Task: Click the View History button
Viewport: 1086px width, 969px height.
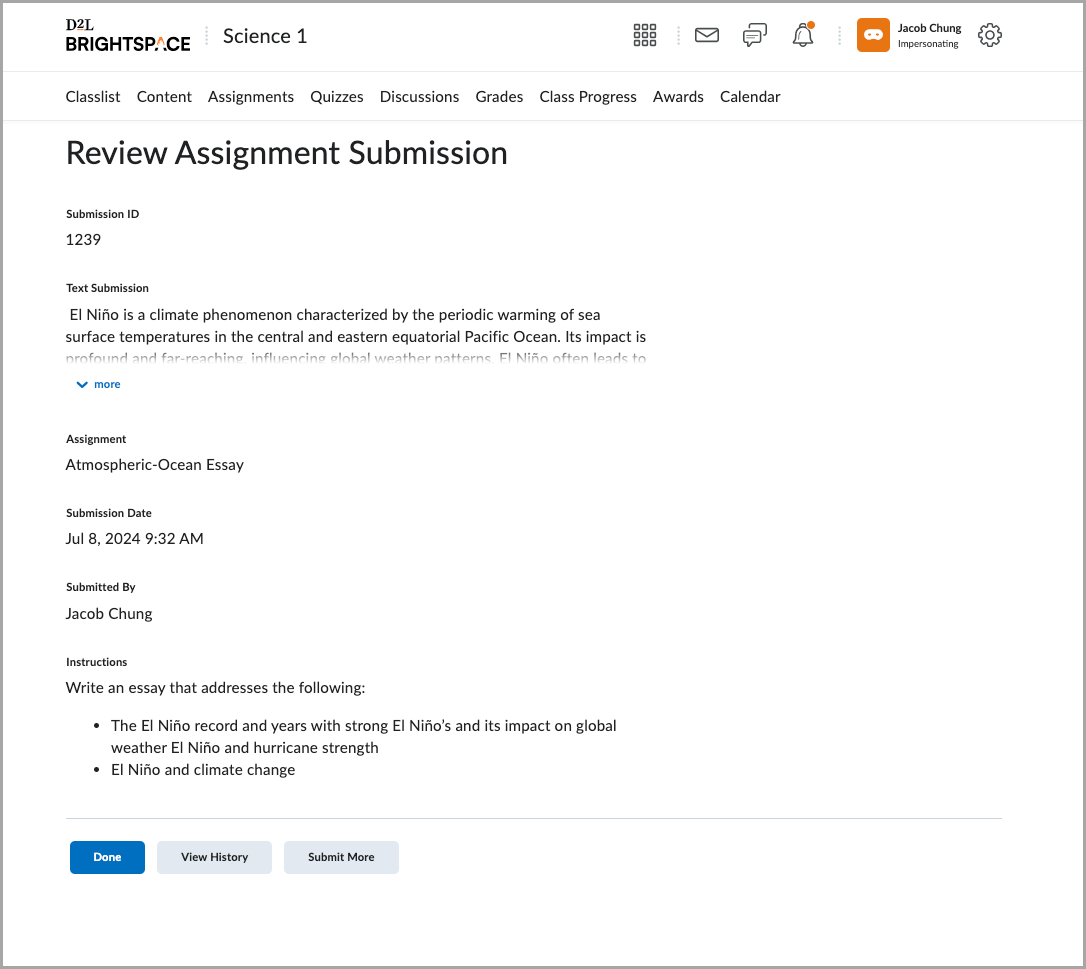Action: tap(214, 857)
